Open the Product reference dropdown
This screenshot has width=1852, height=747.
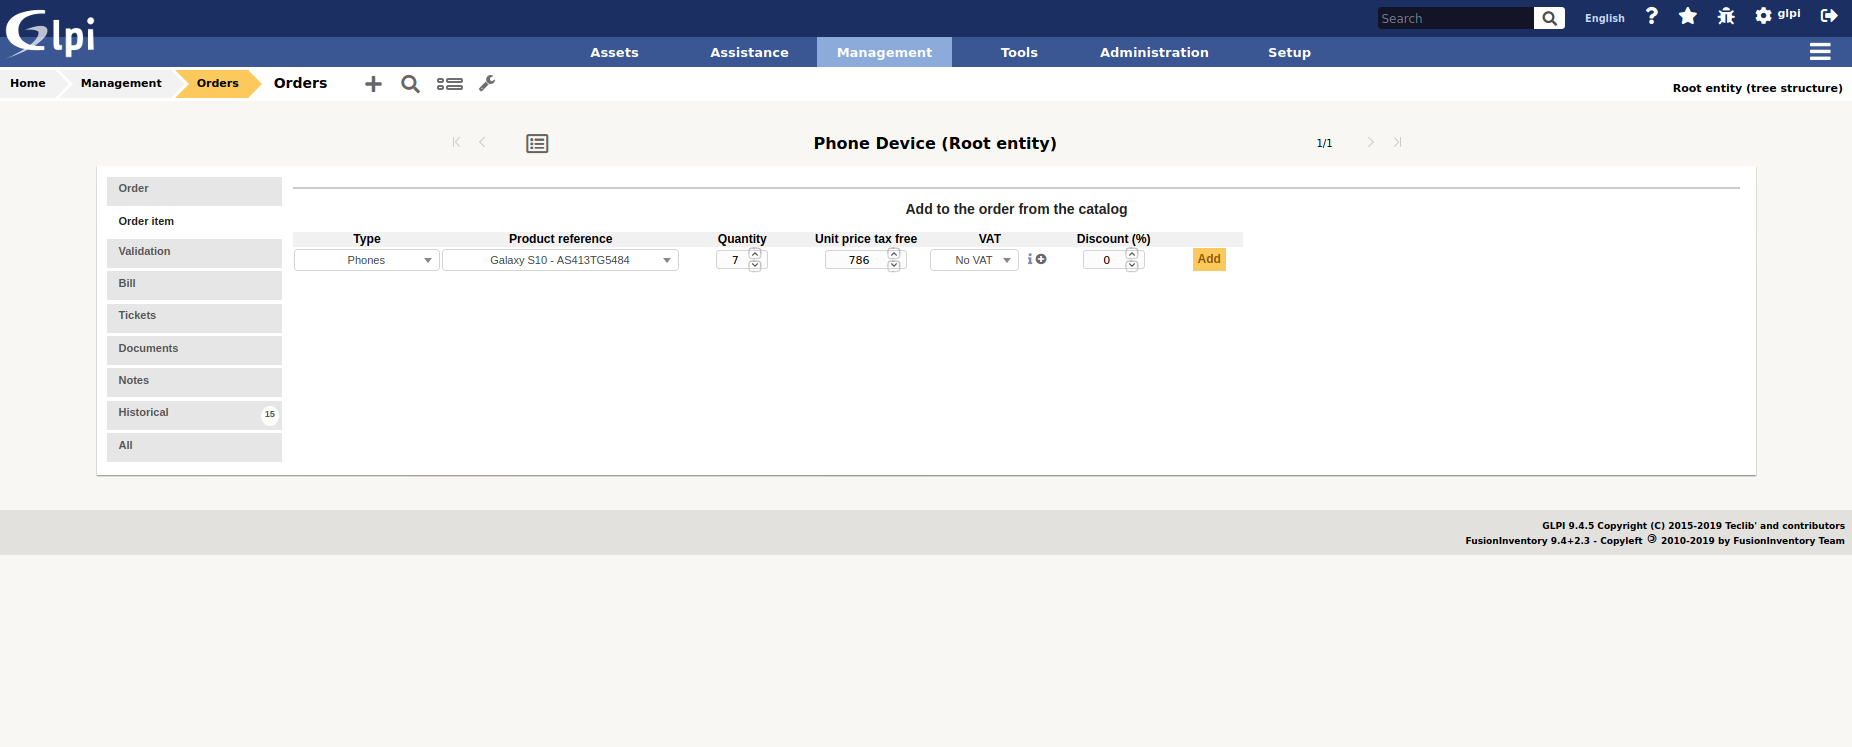(560, 260)
